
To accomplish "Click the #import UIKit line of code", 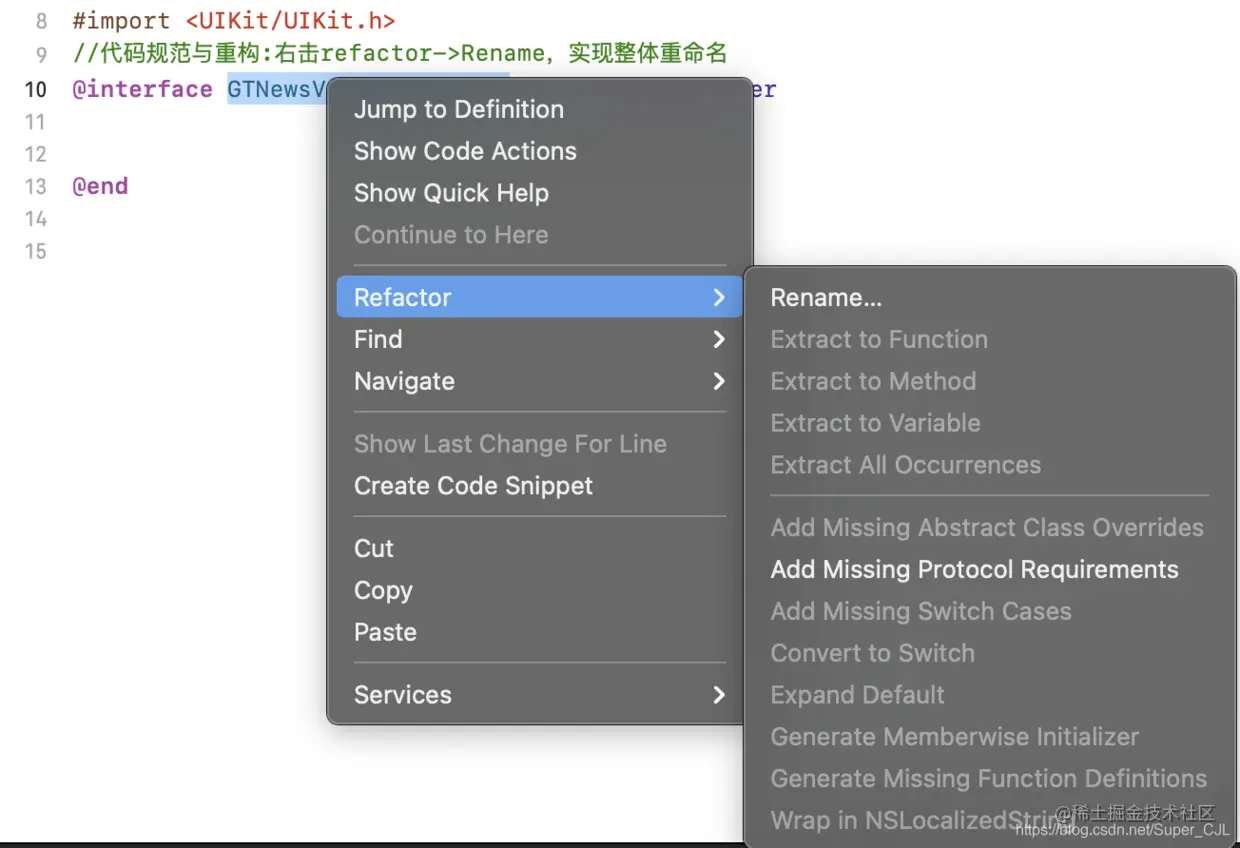I will coord(233,20).
